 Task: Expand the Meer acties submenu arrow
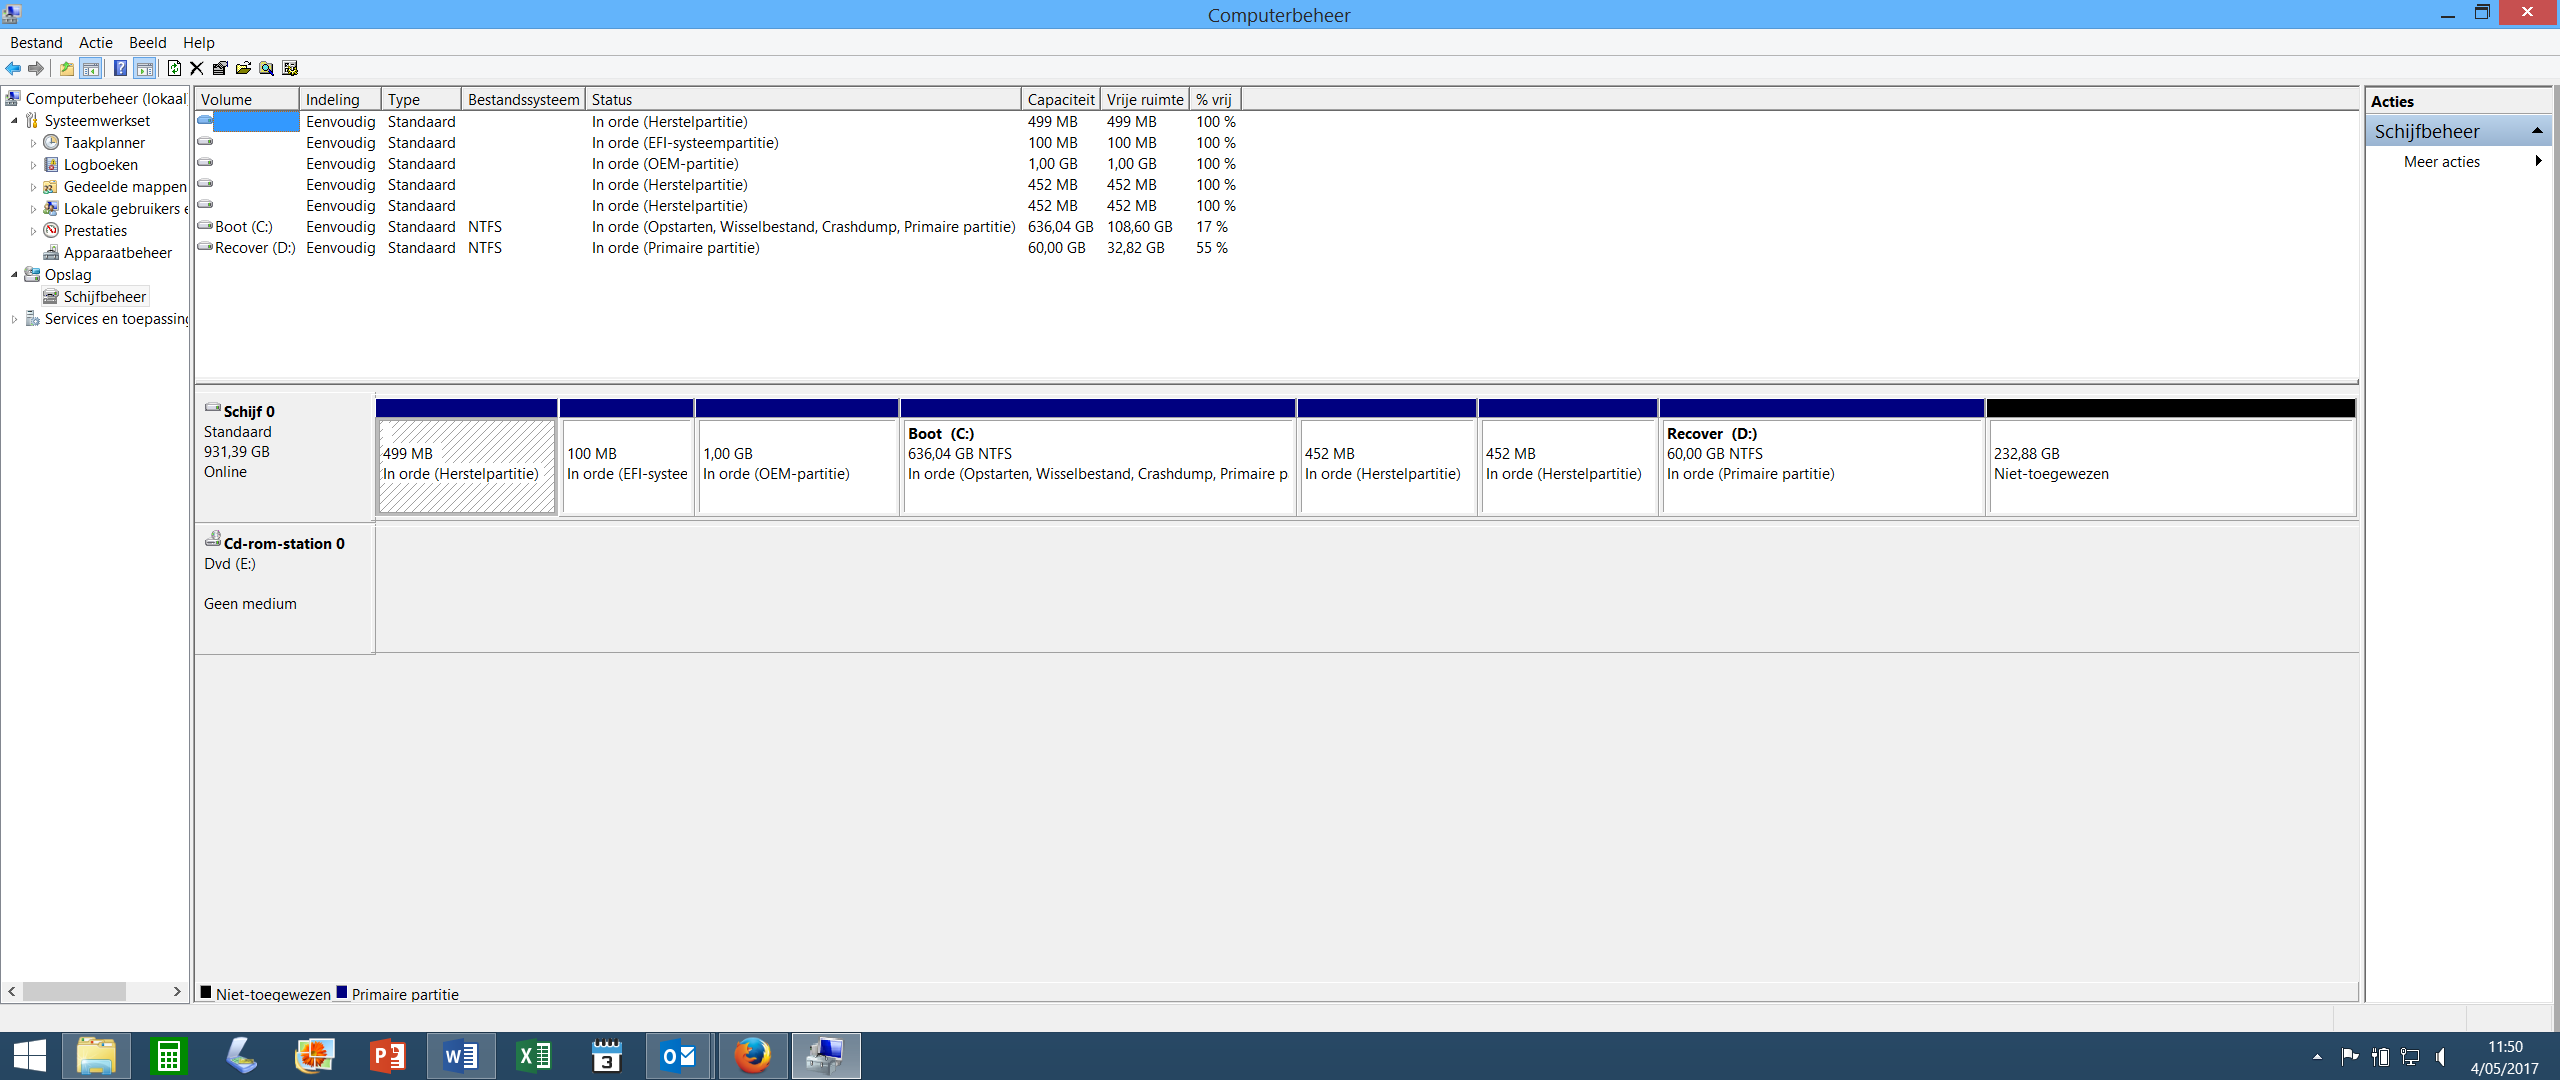point(2538,161)
